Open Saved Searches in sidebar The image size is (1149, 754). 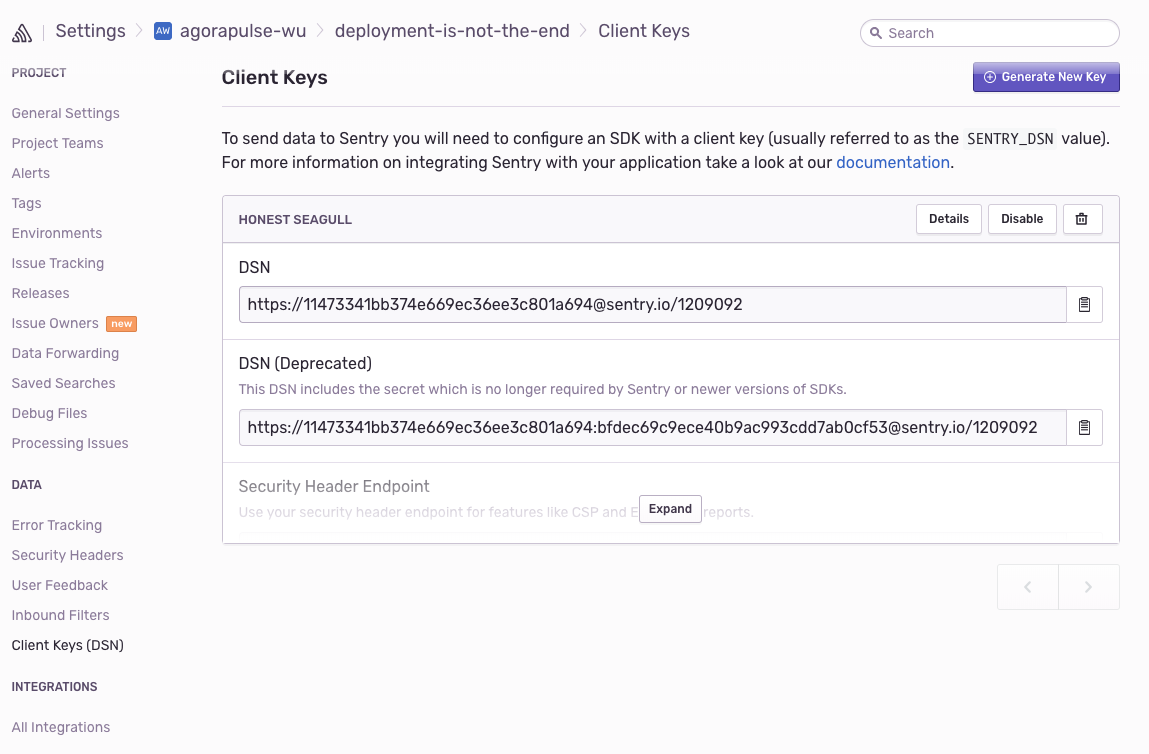(x=63, y=383)
